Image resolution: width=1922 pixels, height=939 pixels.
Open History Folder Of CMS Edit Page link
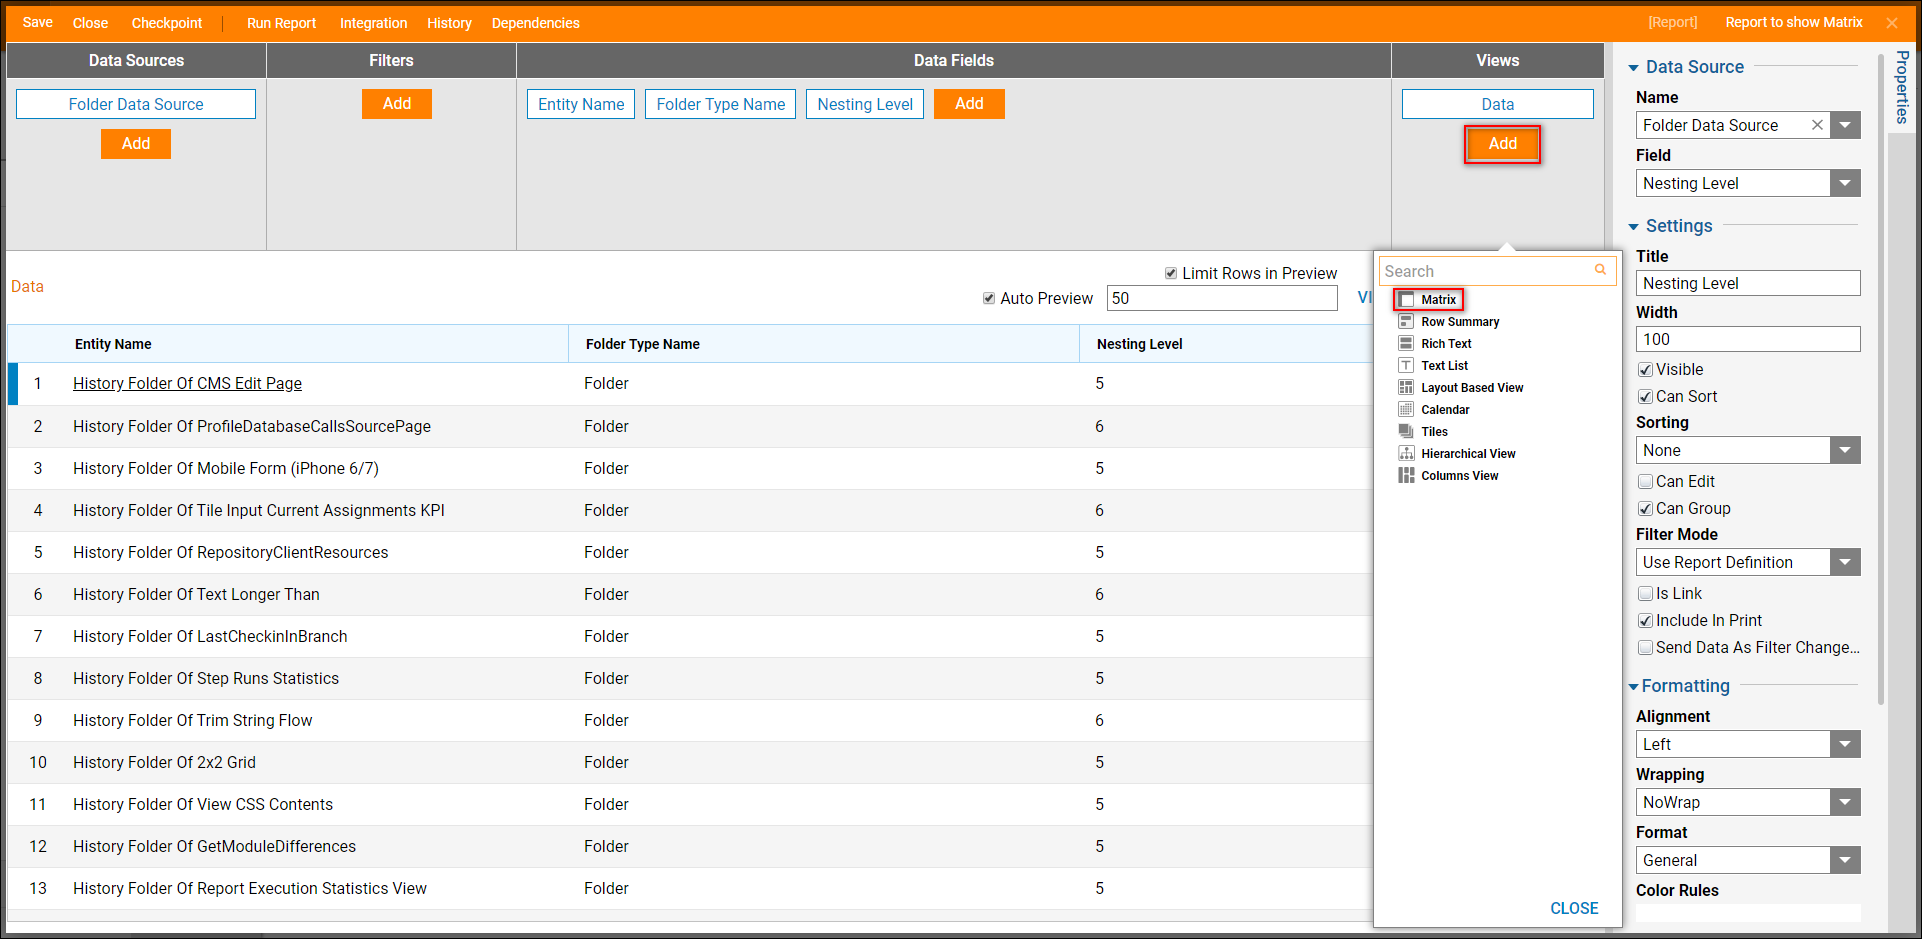point(187,383)
